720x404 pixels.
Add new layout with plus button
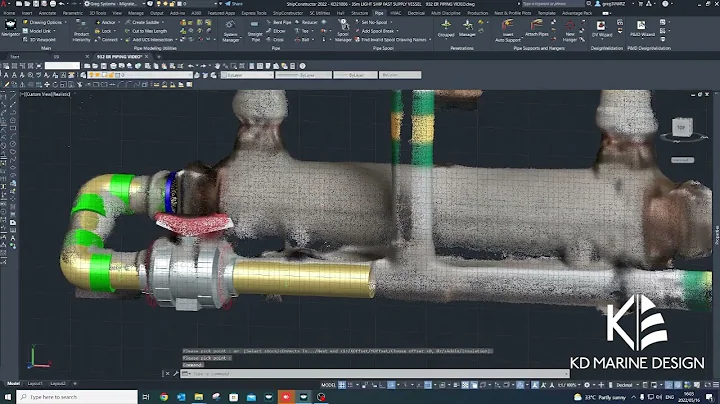pyautogui.click(x=75, y=383)
